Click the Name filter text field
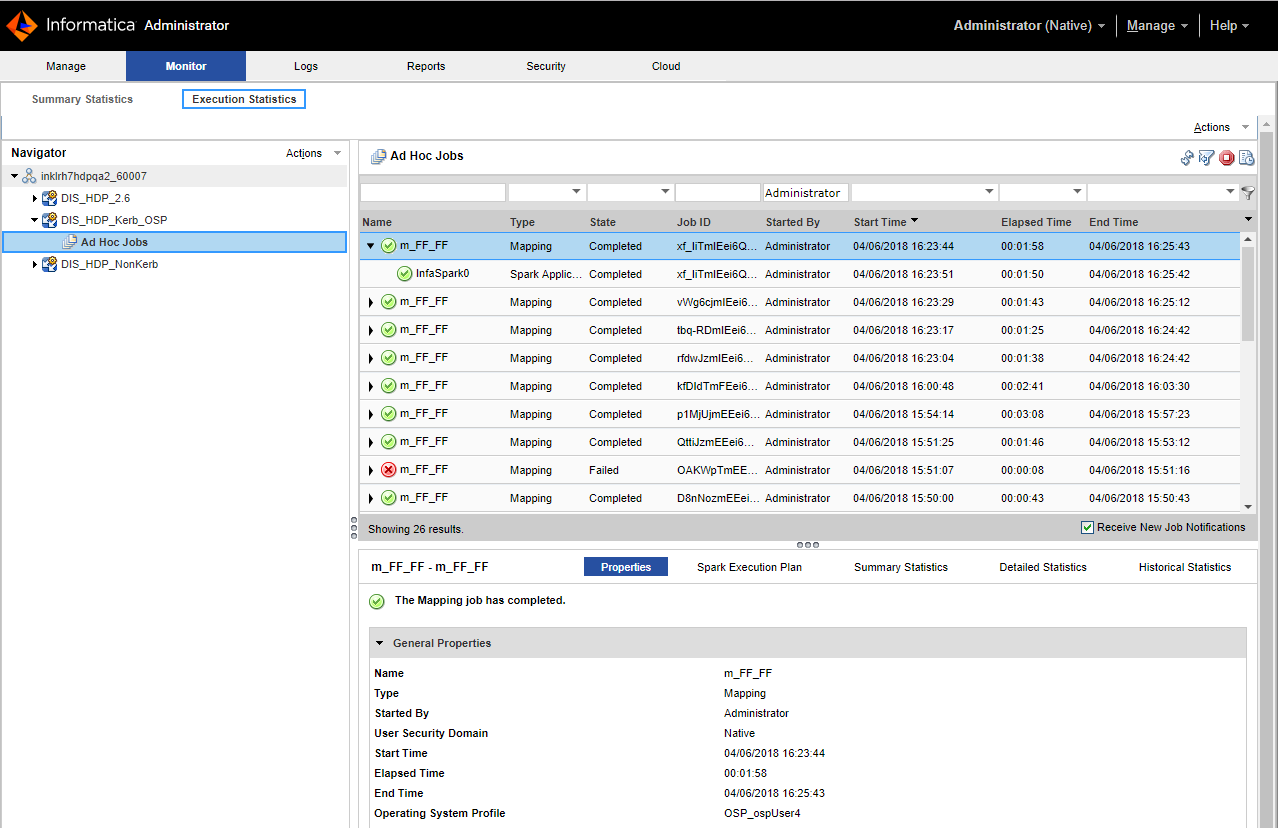This screenshot has width=1278, height=828. 433,192
